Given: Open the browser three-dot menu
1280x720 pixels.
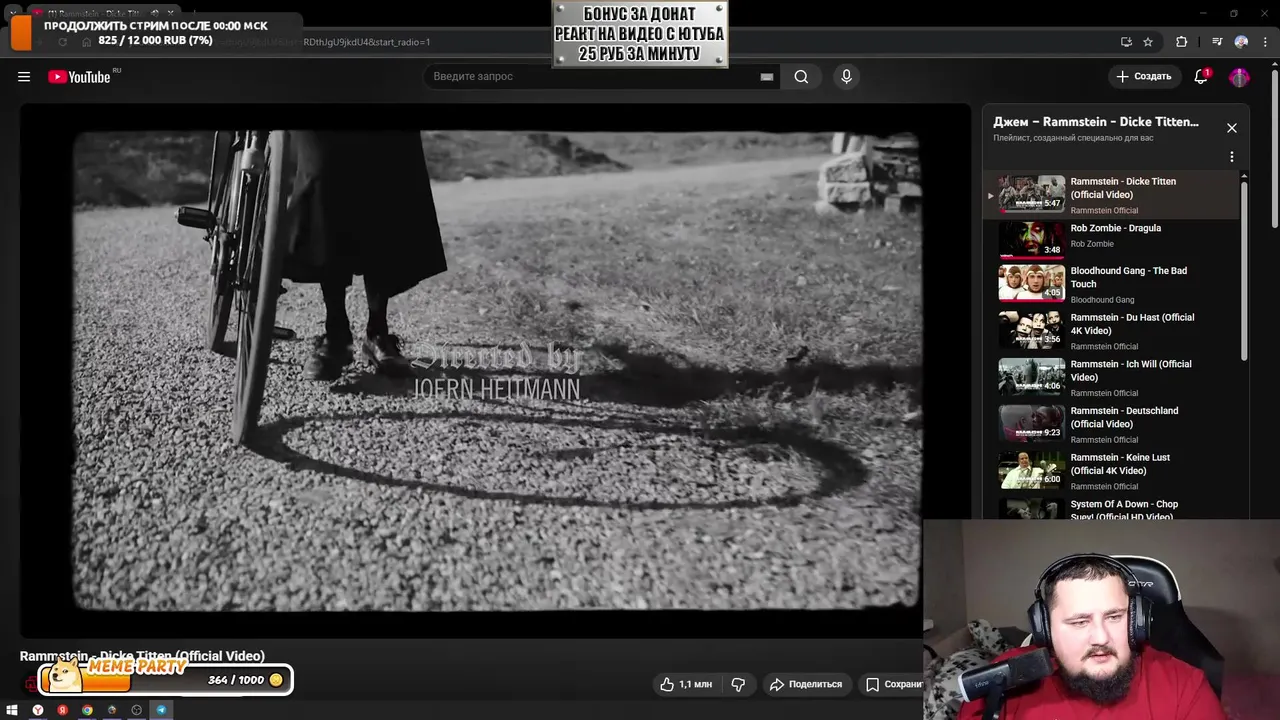Looking at the screenshot, I should 1264,42.
